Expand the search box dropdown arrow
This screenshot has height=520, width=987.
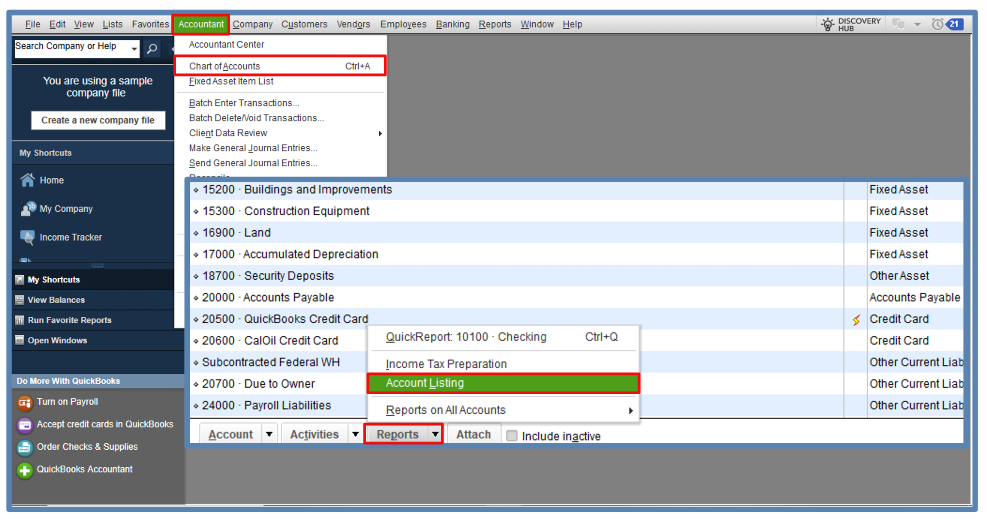coord(134,48)
